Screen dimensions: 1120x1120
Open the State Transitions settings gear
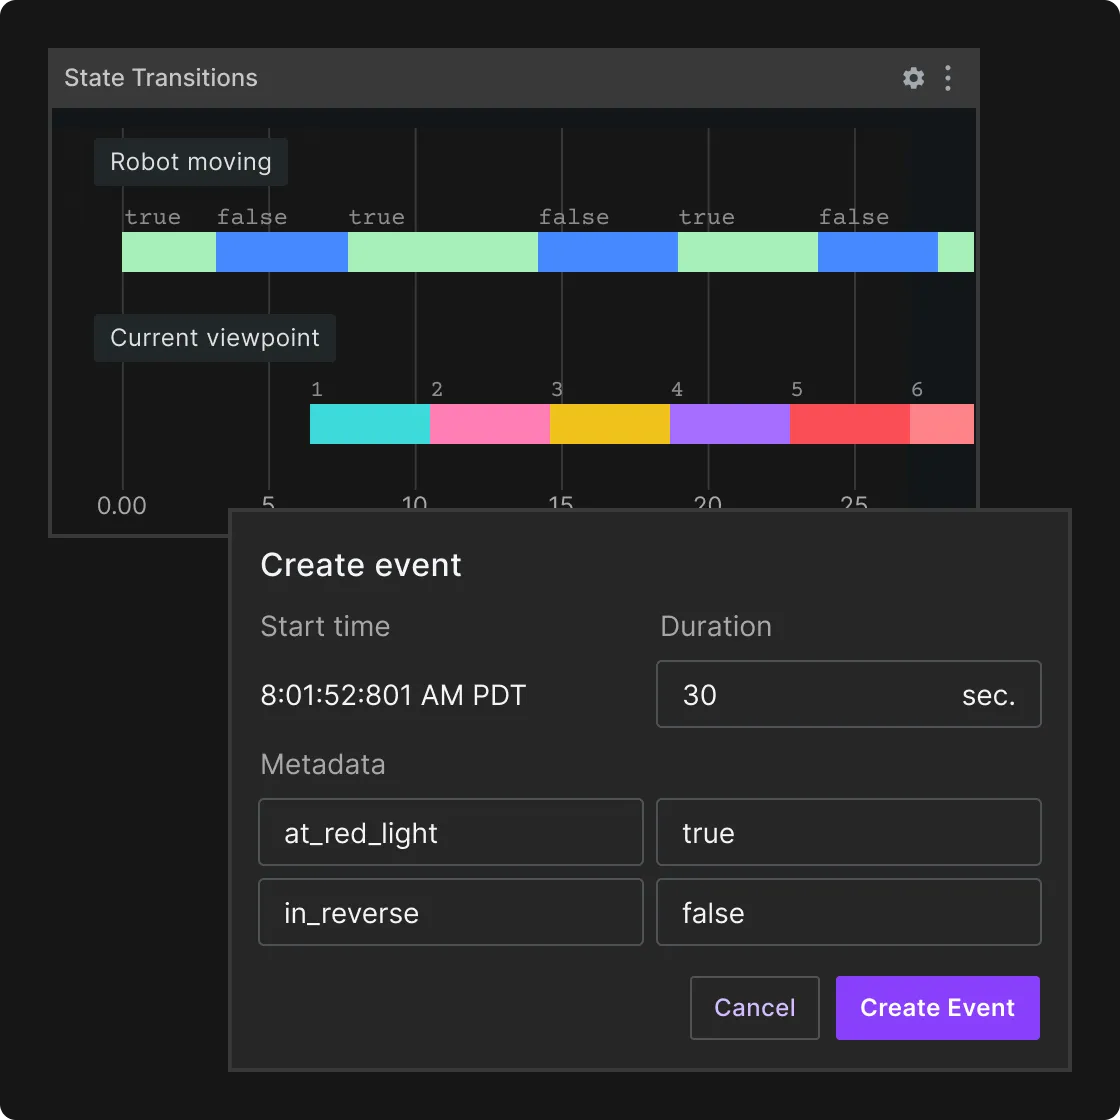pyautogui.click(x=913, y=77)
